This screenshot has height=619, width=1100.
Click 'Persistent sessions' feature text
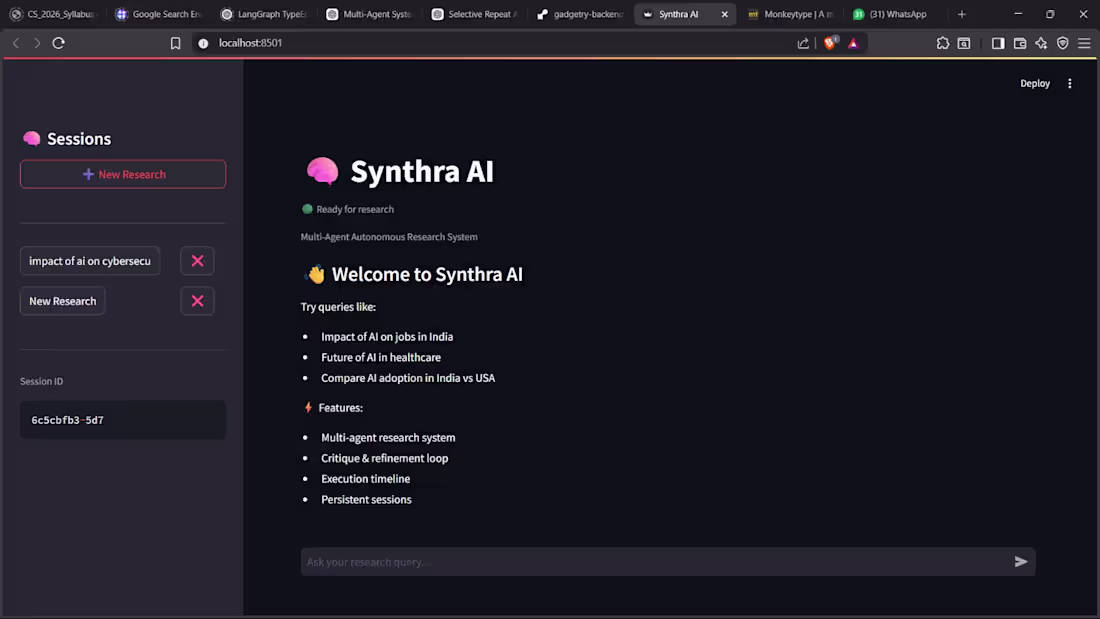tap(366, 500)
